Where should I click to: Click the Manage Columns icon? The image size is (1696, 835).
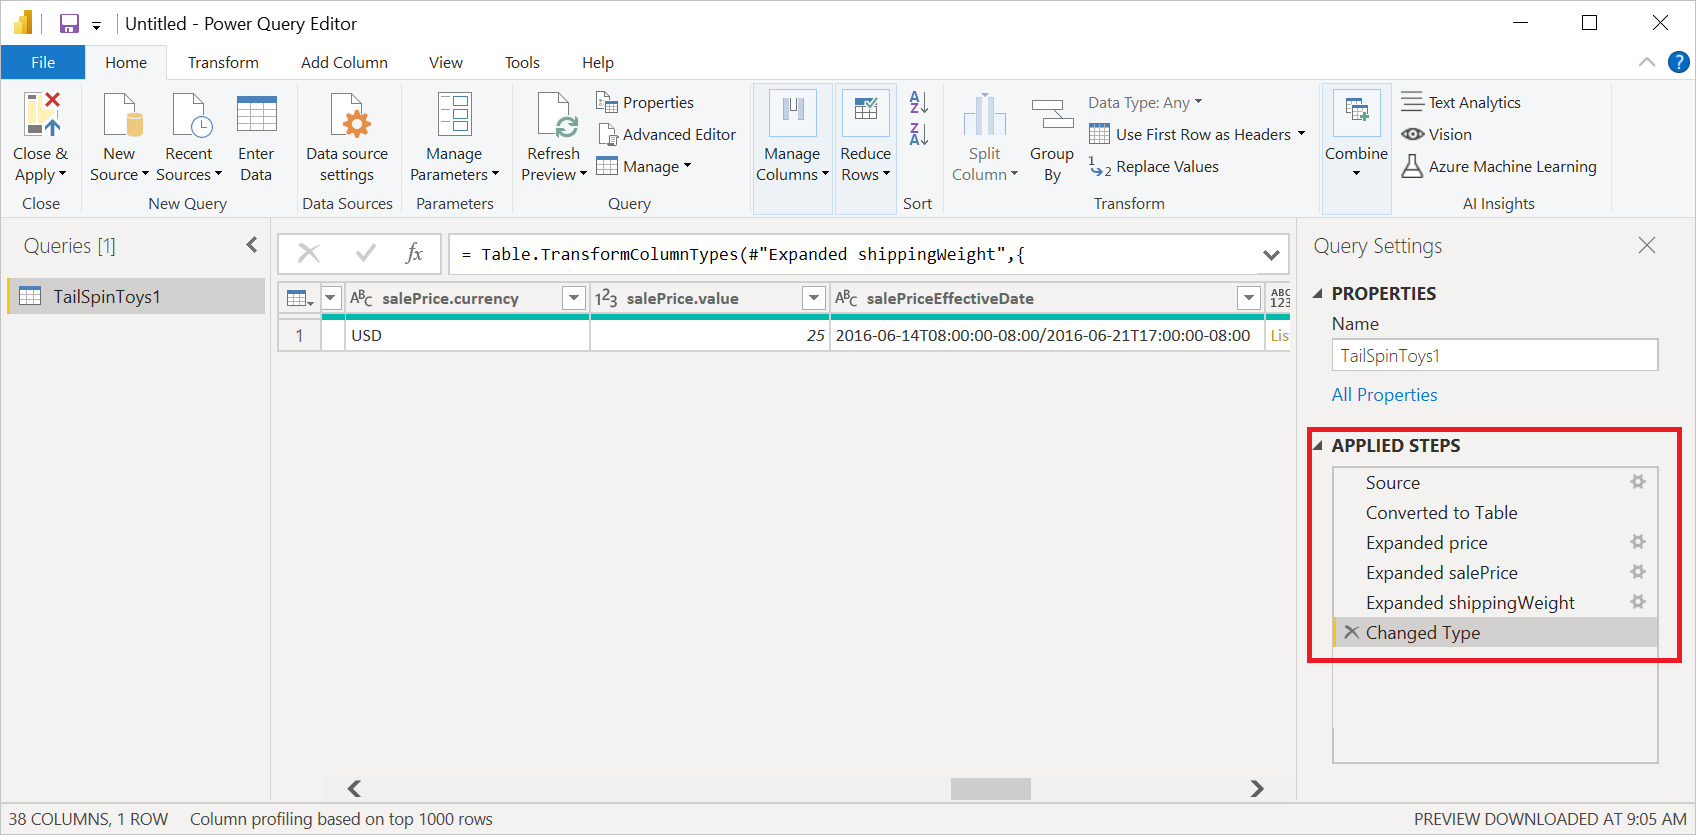pos(793,113)
